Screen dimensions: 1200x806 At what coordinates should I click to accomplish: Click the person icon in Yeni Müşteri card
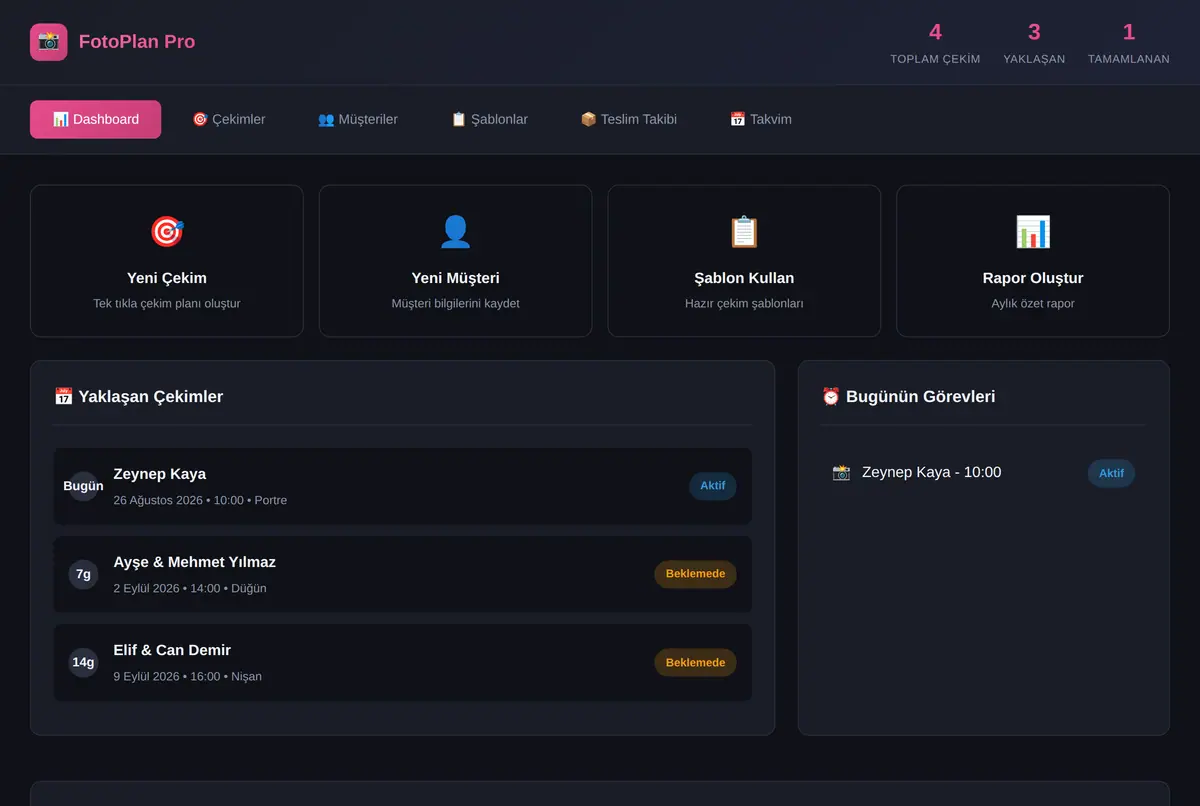click(456, 232)
